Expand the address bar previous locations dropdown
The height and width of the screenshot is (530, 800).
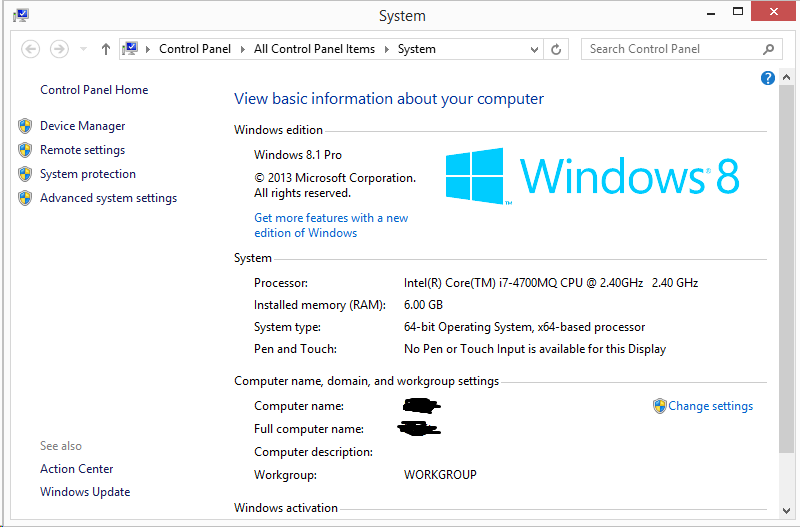[535, 49]
